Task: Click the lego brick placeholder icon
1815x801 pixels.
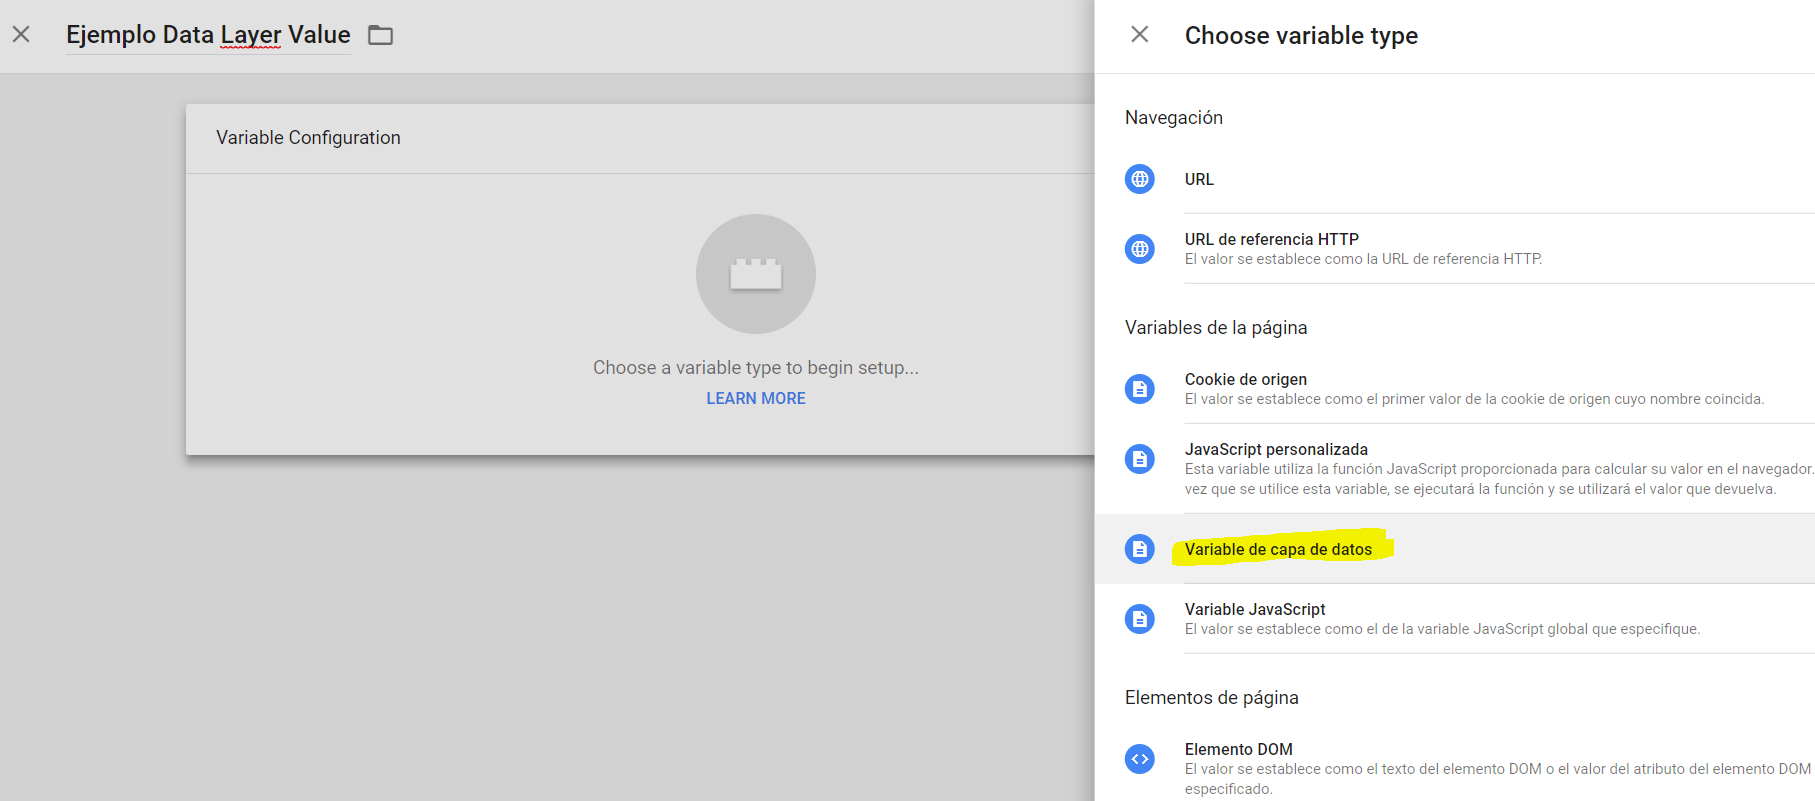Action: coord(756,274)
